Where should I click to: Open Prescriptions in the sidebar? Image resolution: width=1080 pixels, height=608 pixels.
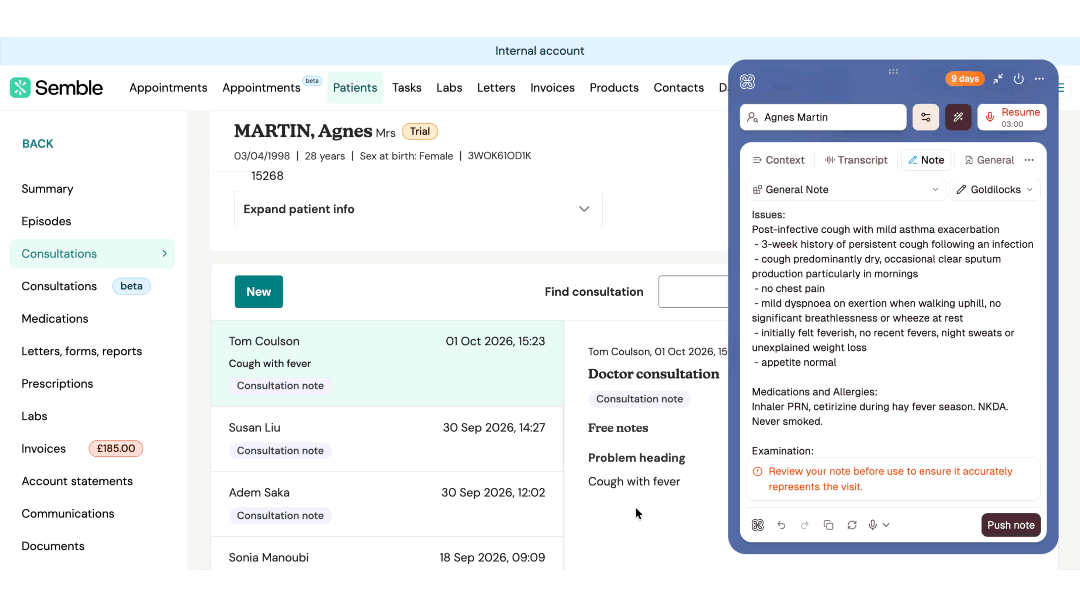click(57, 384)
